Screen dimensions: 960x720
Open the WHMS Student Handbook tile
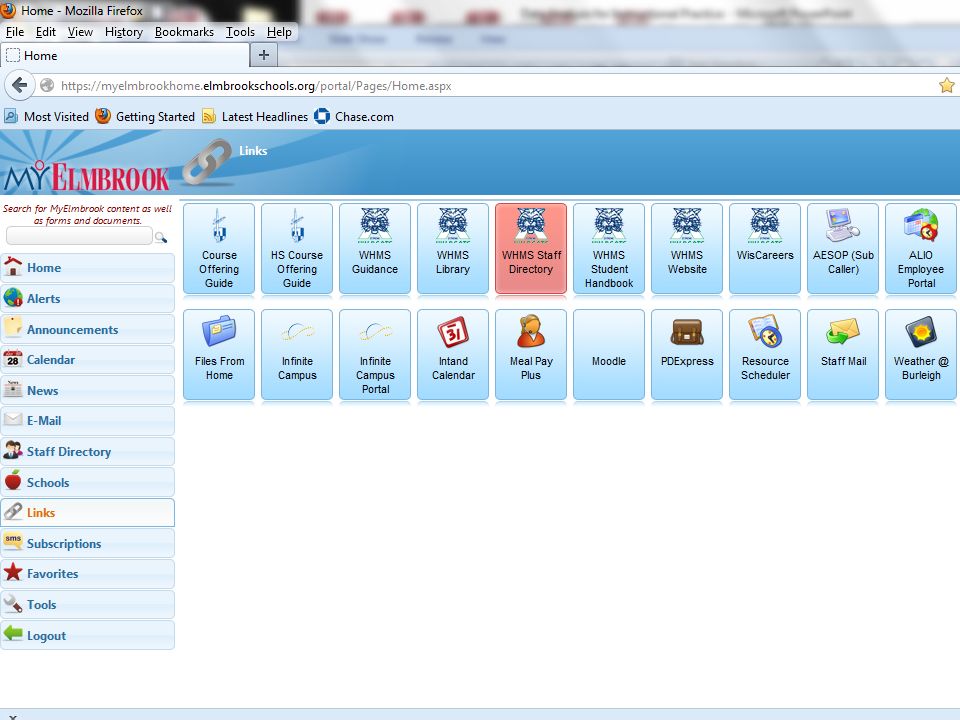609,249
